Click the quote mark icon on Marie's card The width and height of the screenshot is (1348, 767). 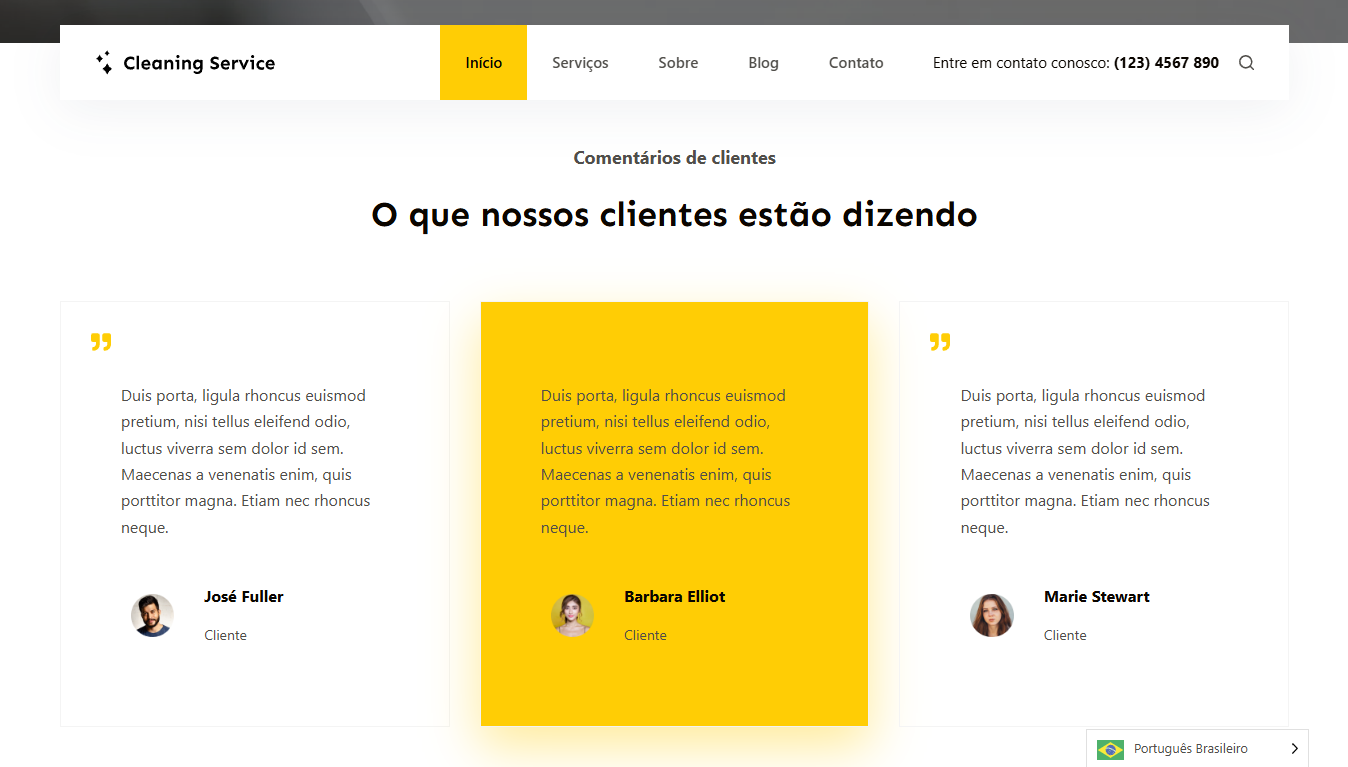pyautogui.click(x=940, y=342)
